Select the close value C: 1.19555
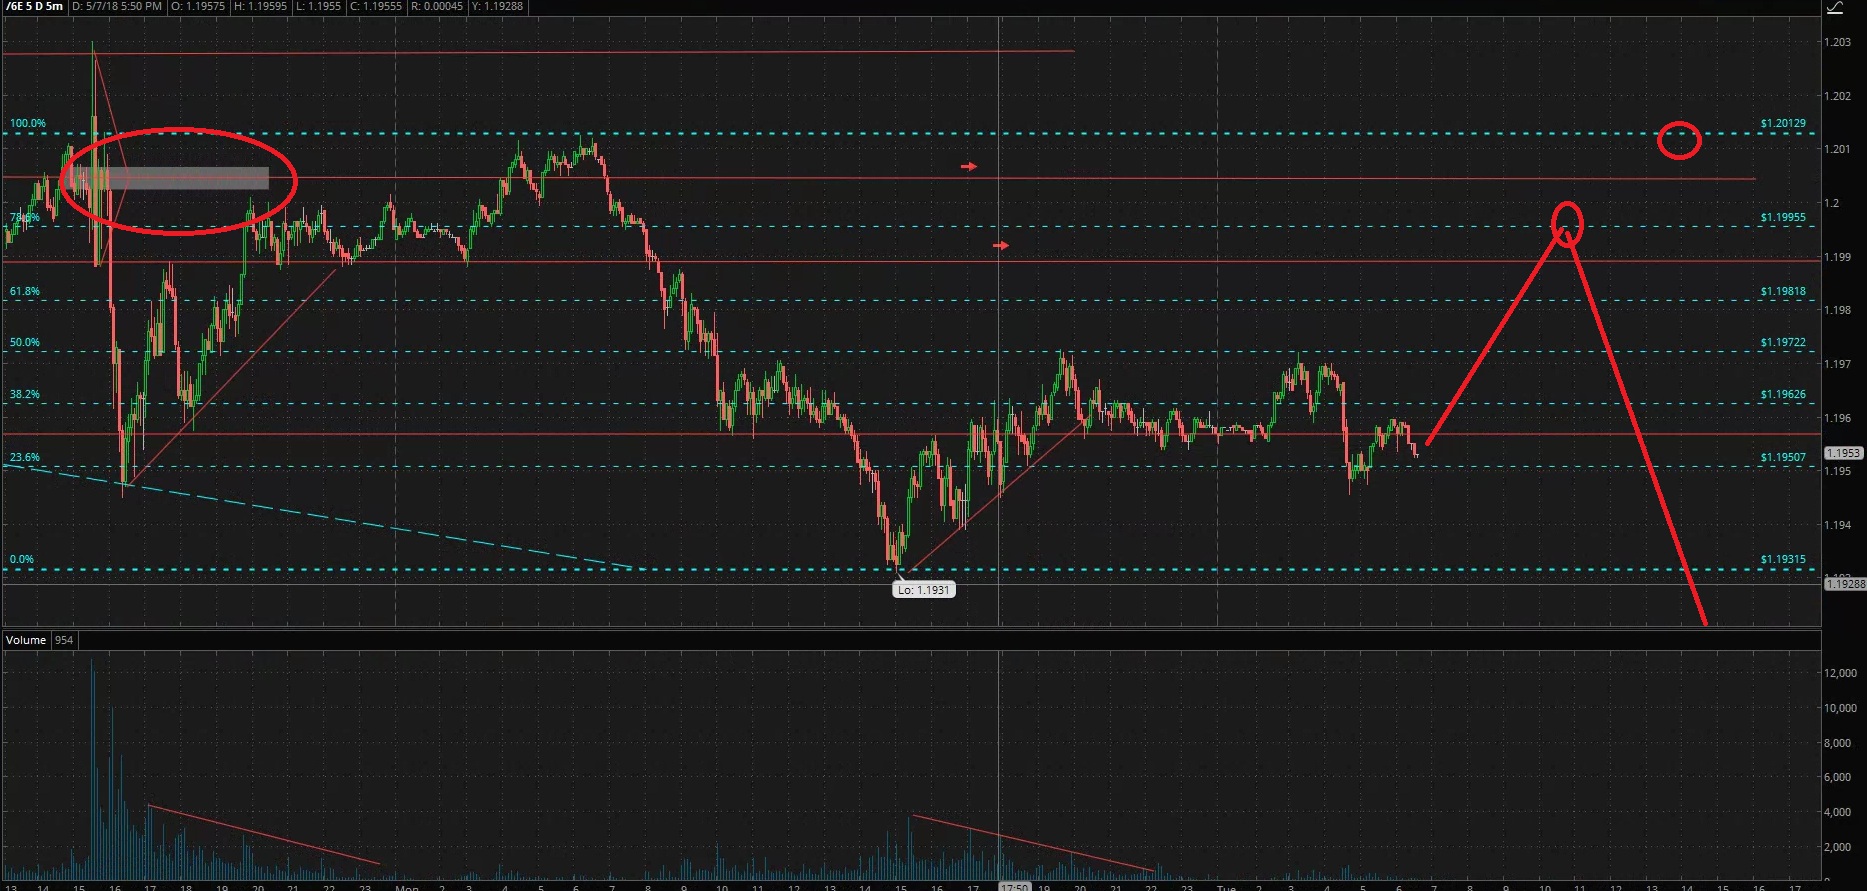 click(376, 6)
